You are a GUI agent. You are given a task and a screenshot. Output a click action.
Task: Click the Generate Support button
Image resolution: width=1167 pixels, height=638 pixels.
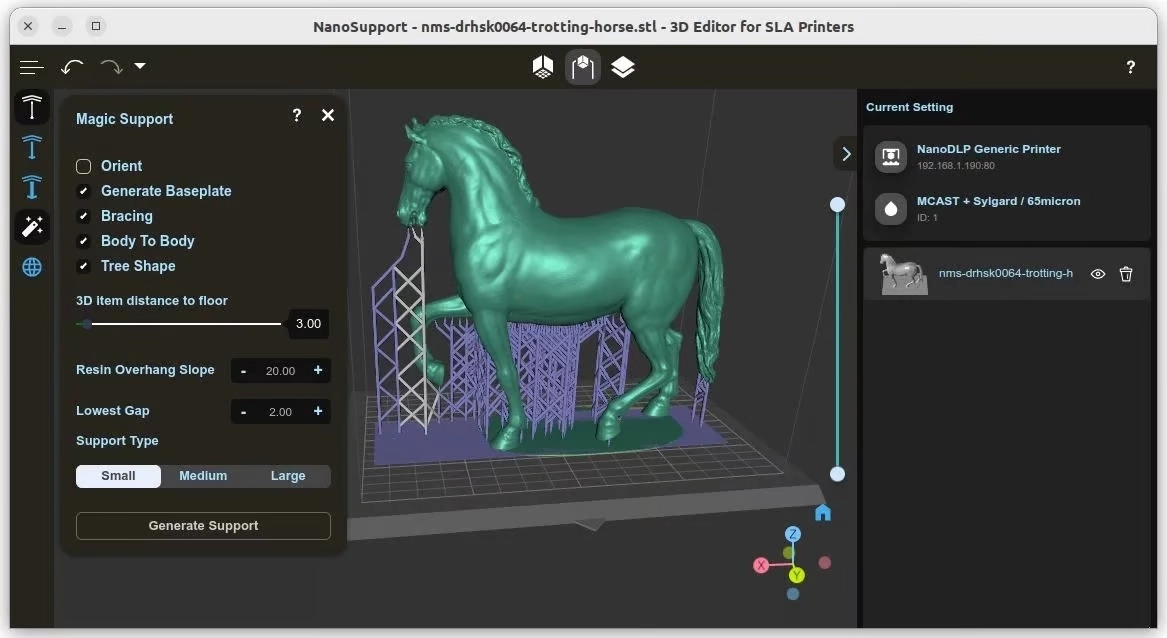tap(203, 526)
